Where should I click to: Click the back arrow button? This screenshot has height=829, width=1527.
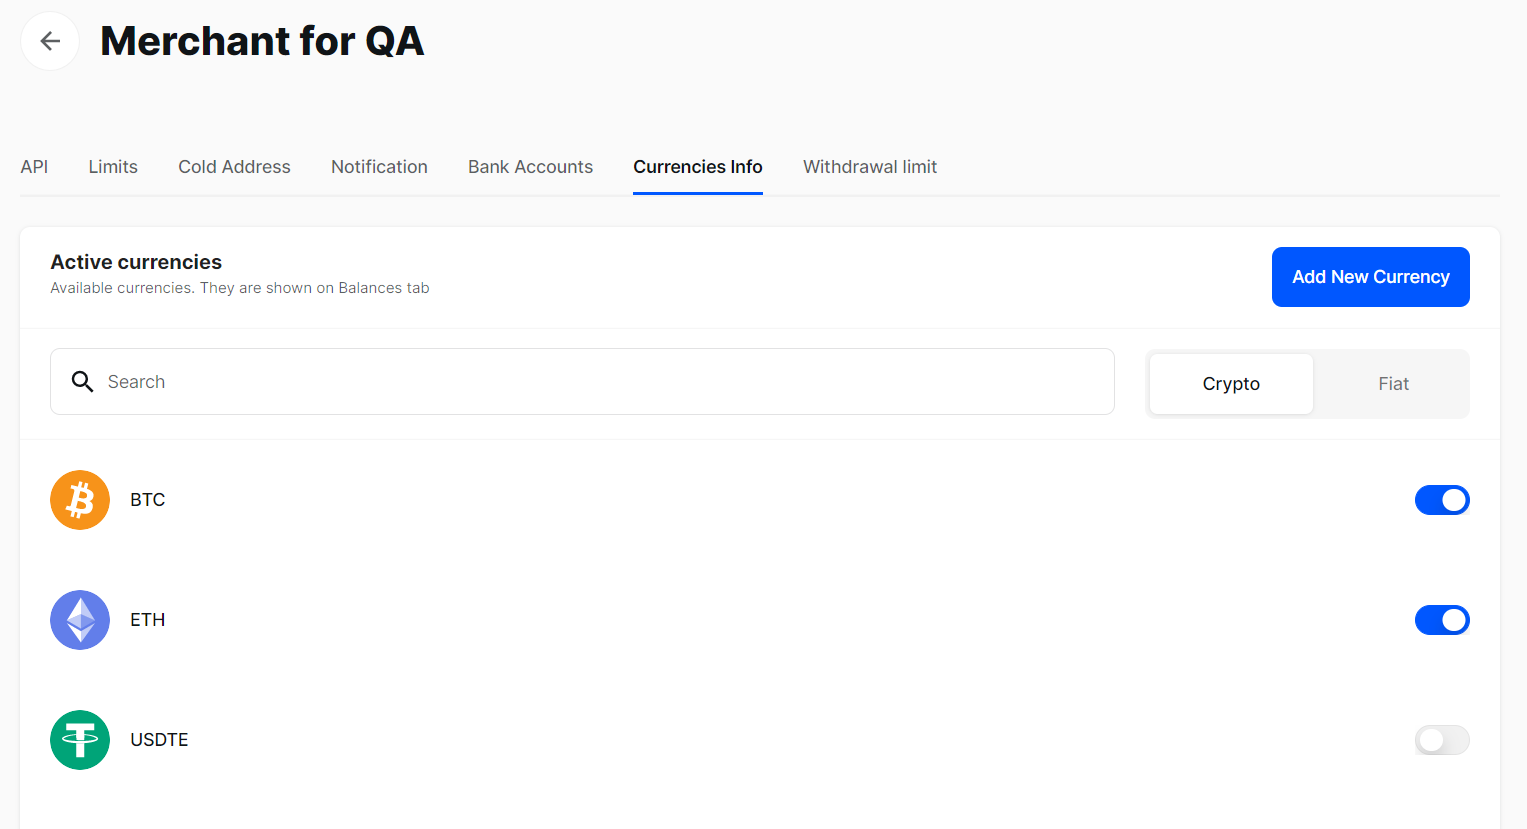pos(50,41)
